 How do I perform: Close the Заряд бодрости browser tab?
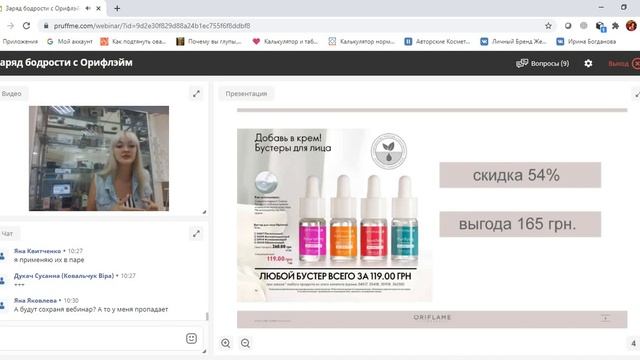98,8
